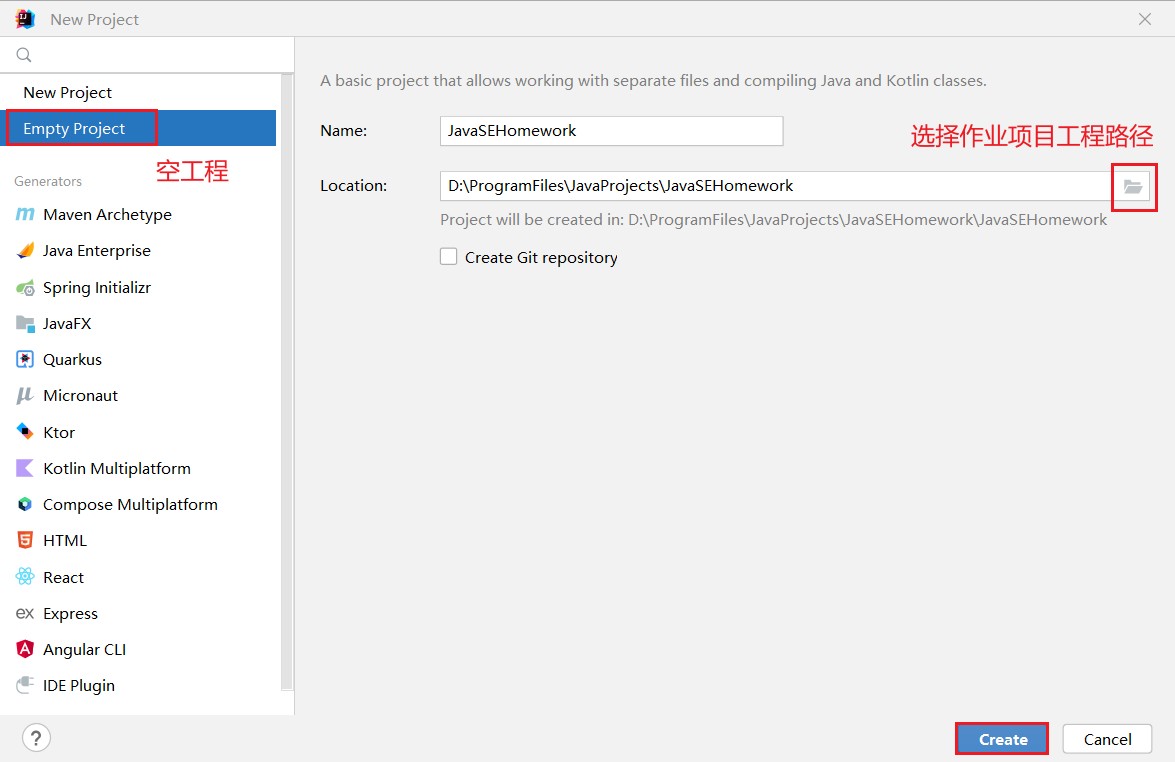This screenshot has width=1175, height=762.
Task: Click the Express icon
Action: pyautogui.click(x=25, y=613)
